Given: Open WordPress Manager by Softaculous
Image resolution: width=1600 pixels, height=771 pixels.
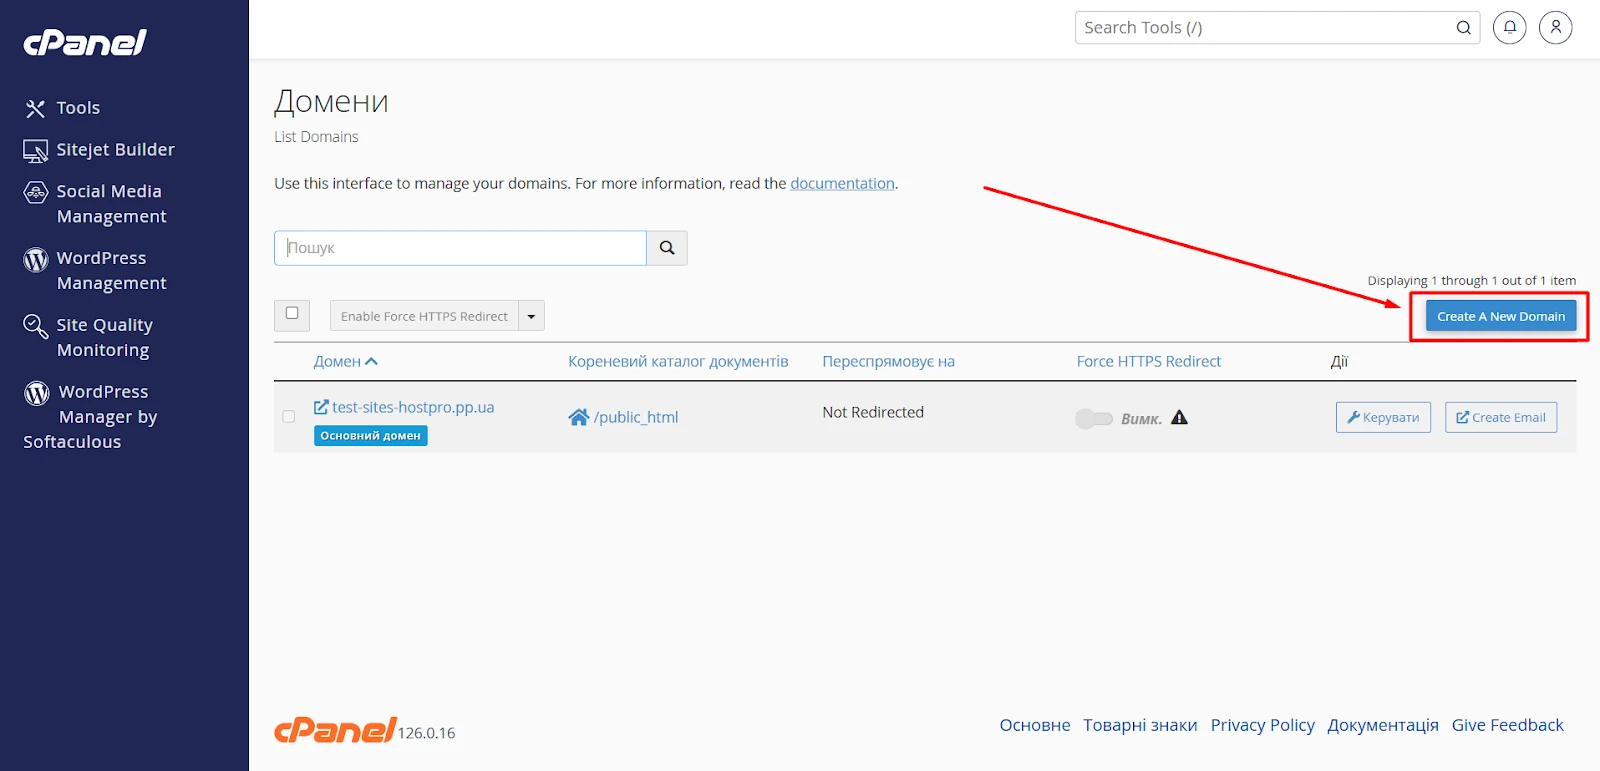Looking at the screenshot, I should (90, 417).
